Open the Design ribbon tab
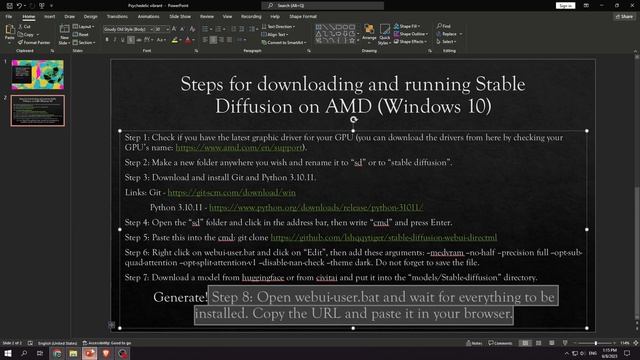 pos(91,16)
